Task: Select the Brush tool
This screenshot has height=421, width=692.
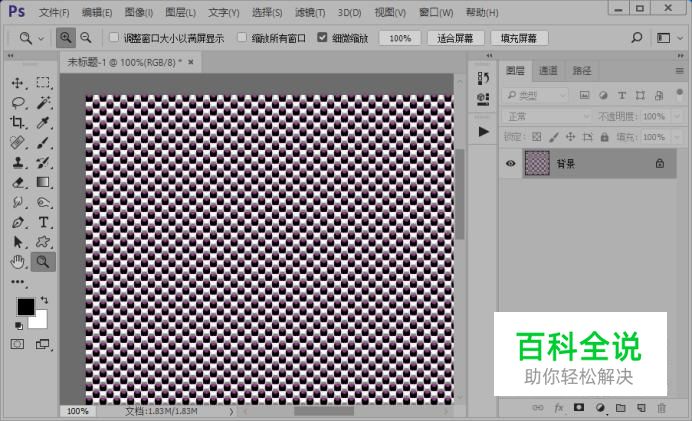Action: (x=43, y=143)
